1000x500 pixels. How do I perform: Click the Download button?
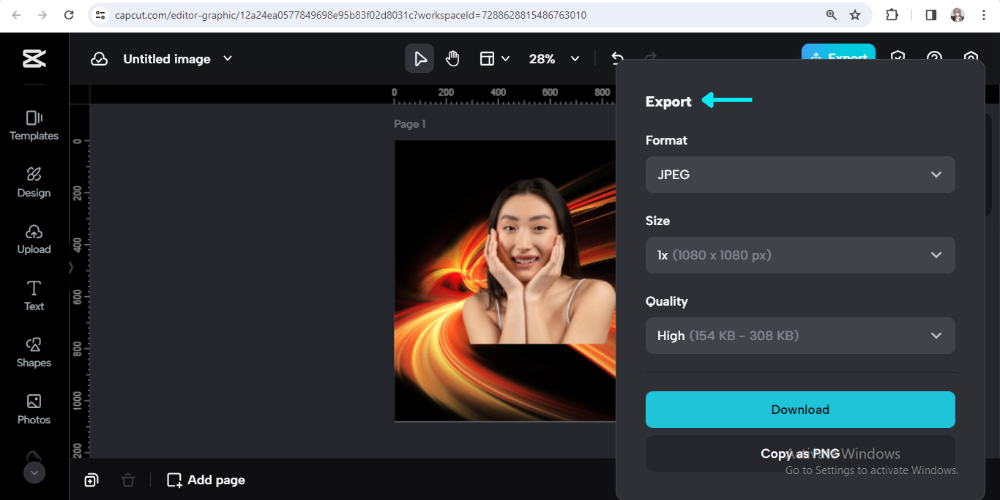[x=800, y=409]
